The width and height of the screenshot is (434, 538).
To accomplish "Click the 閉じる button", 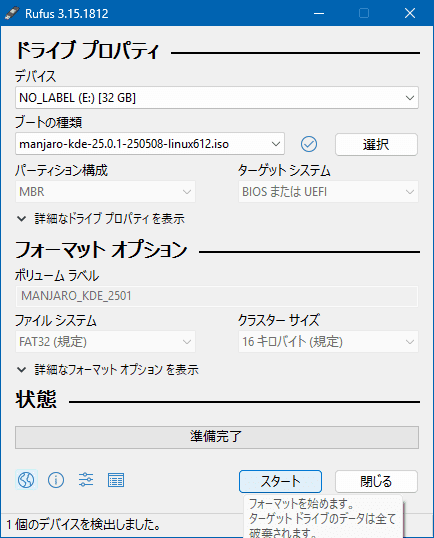I will click(376, 481).
